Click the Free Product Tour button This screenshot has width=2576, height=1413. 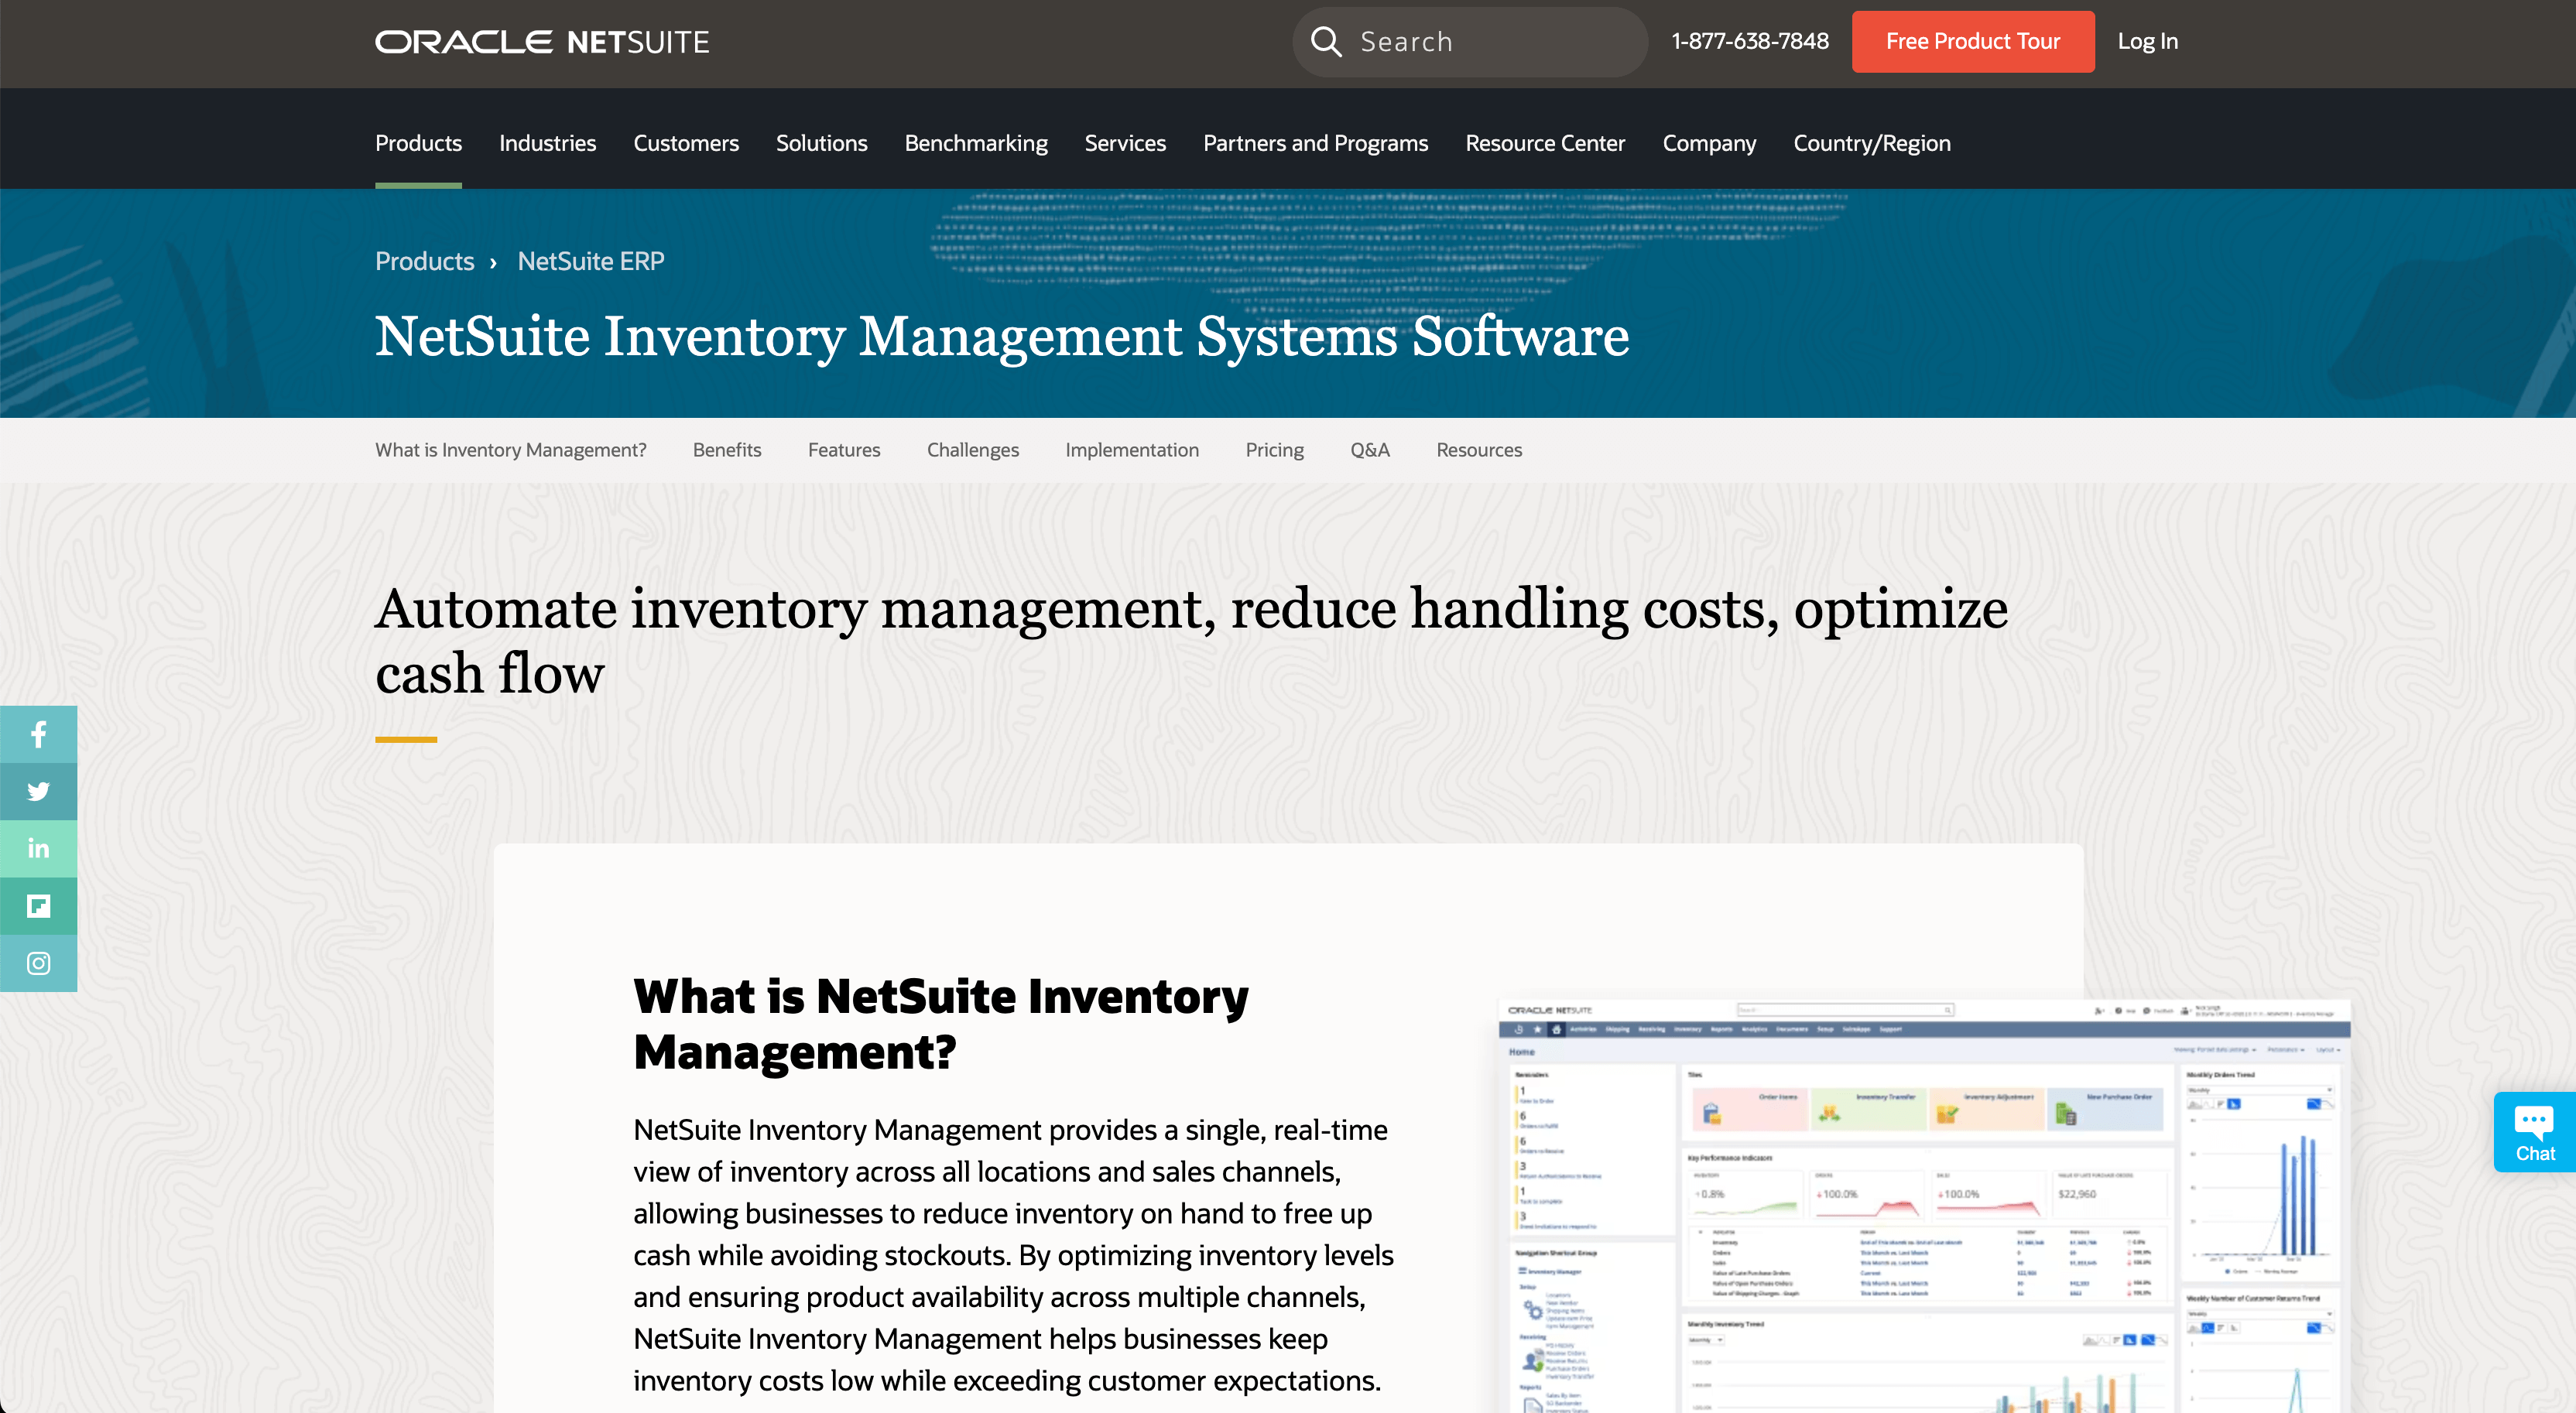[x=1972, y=42]
